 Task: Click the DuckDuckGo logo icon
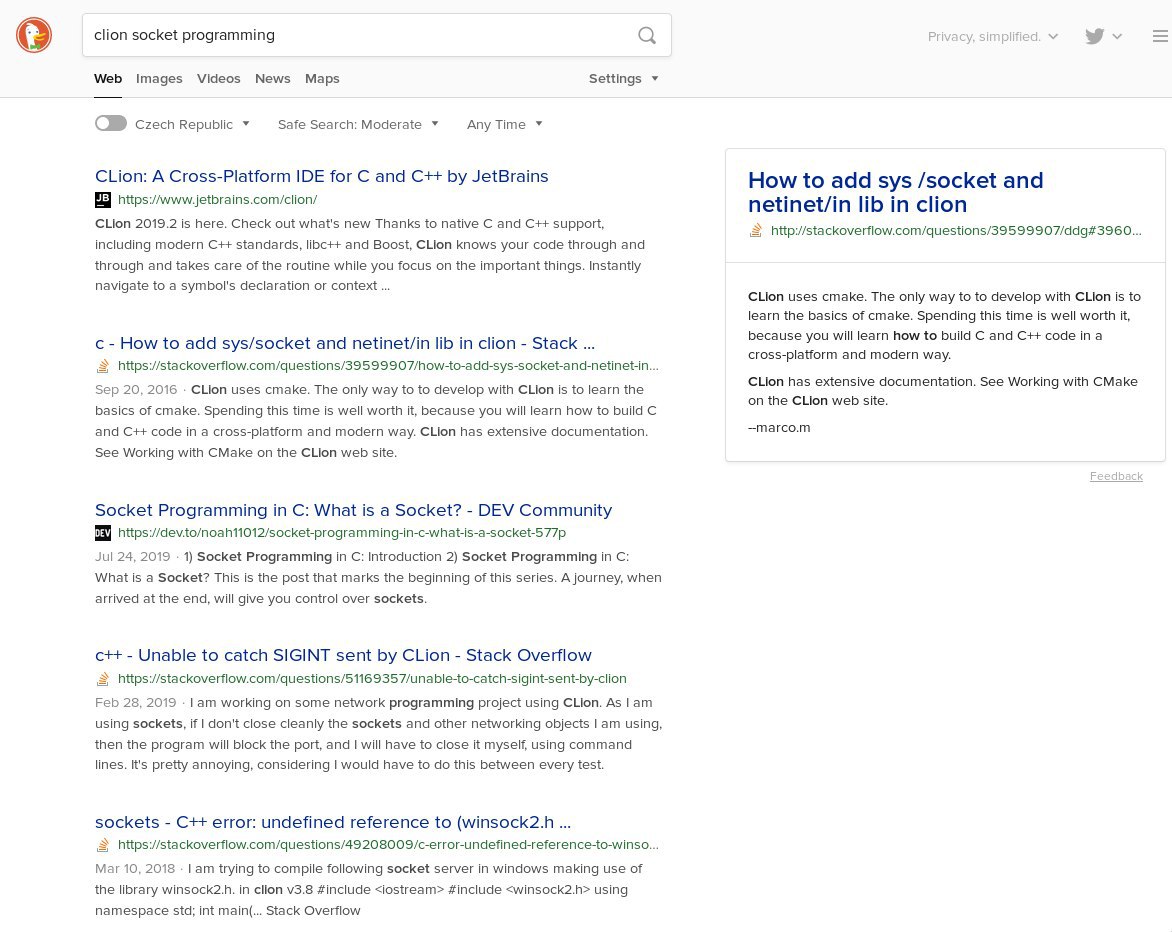(34, 35)
